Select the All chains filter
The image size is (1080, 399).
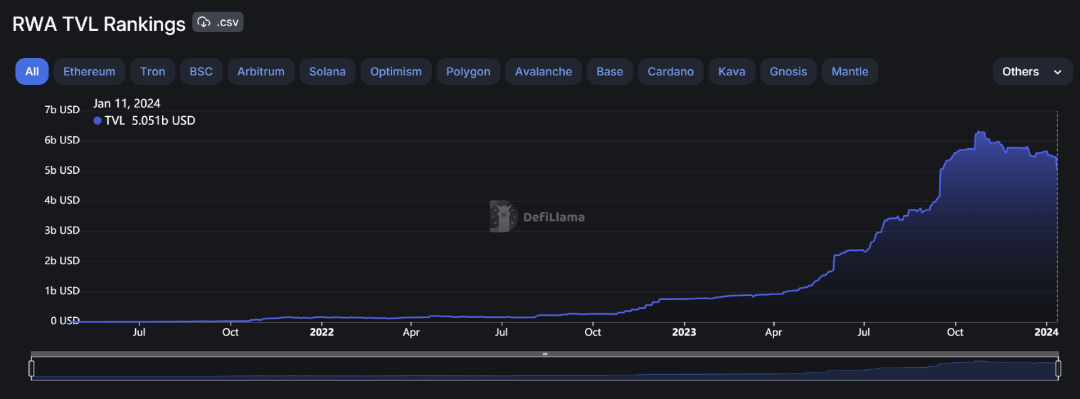[32, 72]
